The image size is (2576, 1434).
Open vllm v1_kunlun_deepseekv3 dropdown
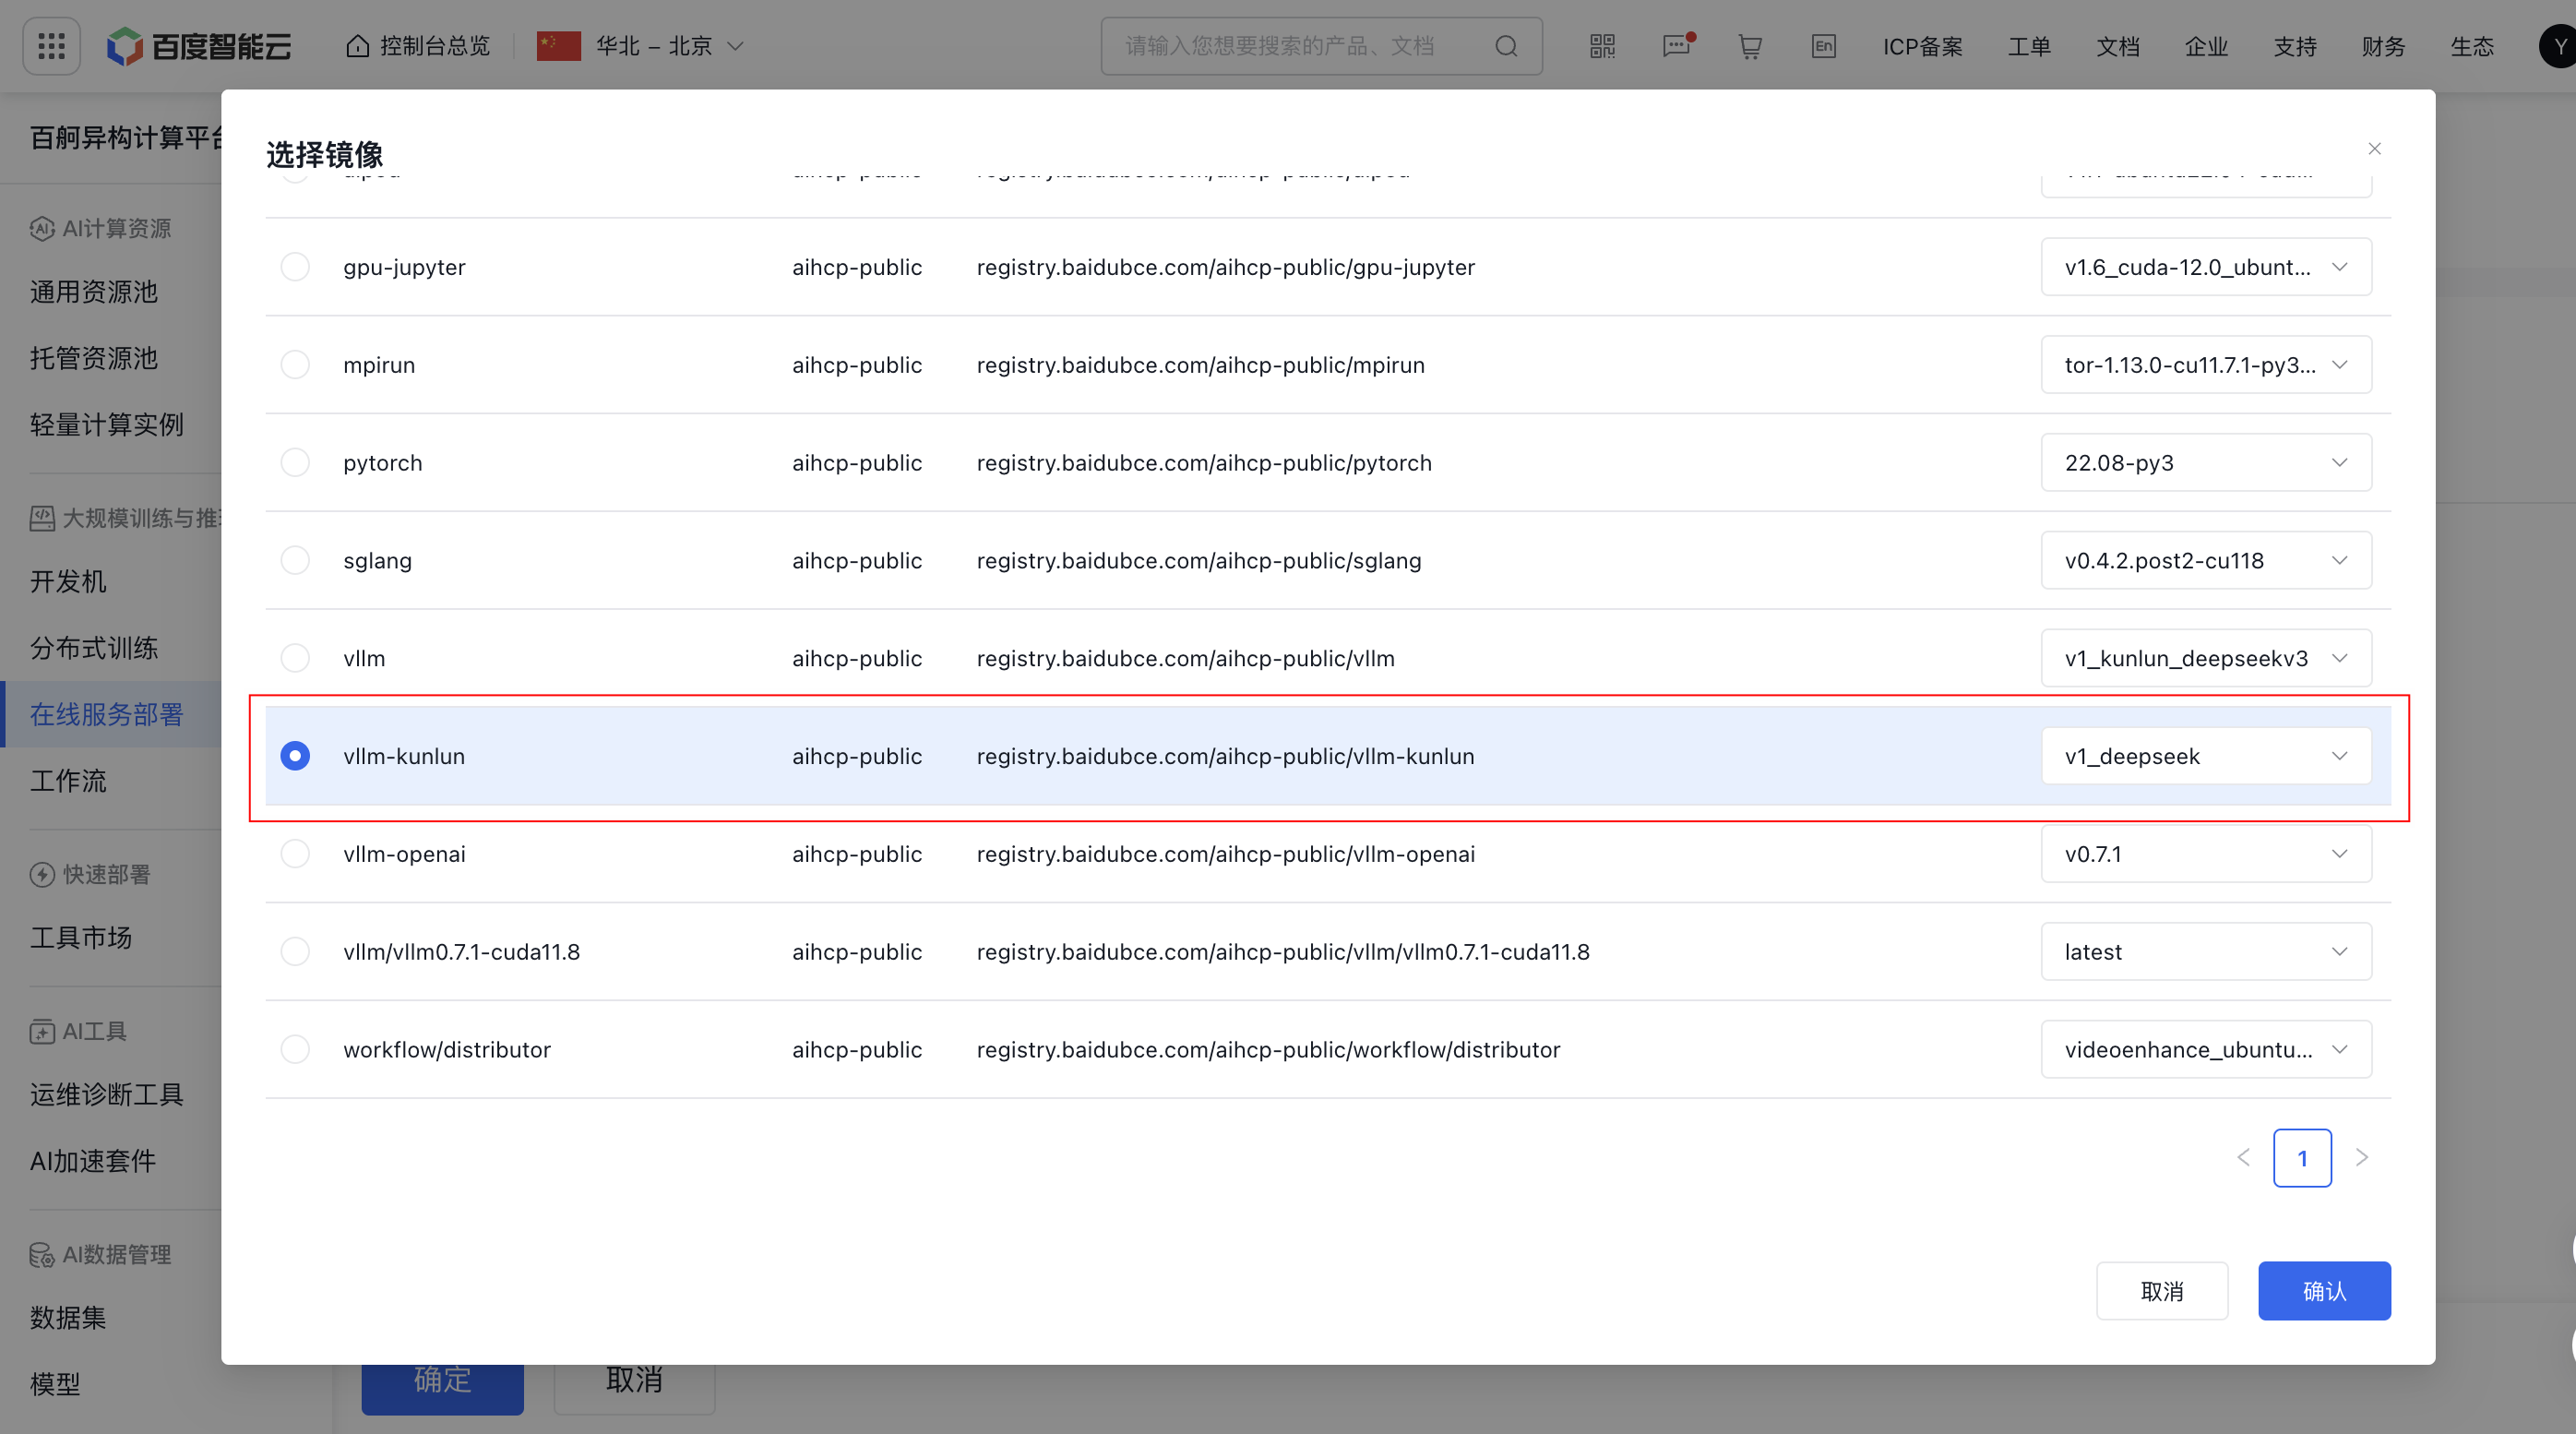[x=2206, y=658]
